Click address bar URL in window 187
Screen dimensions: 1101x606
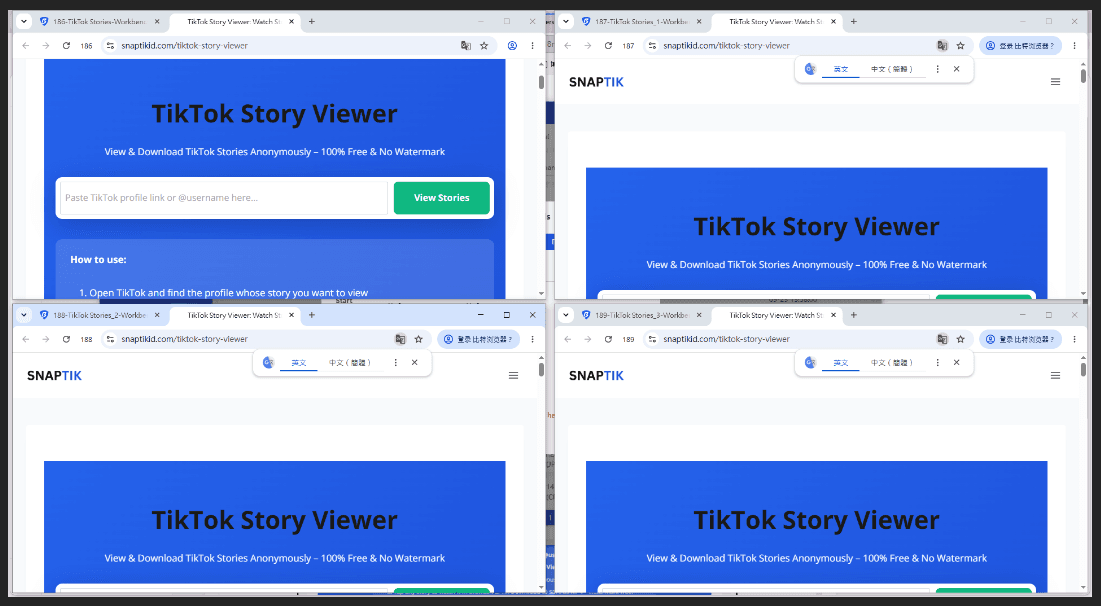tap(726, 46)
